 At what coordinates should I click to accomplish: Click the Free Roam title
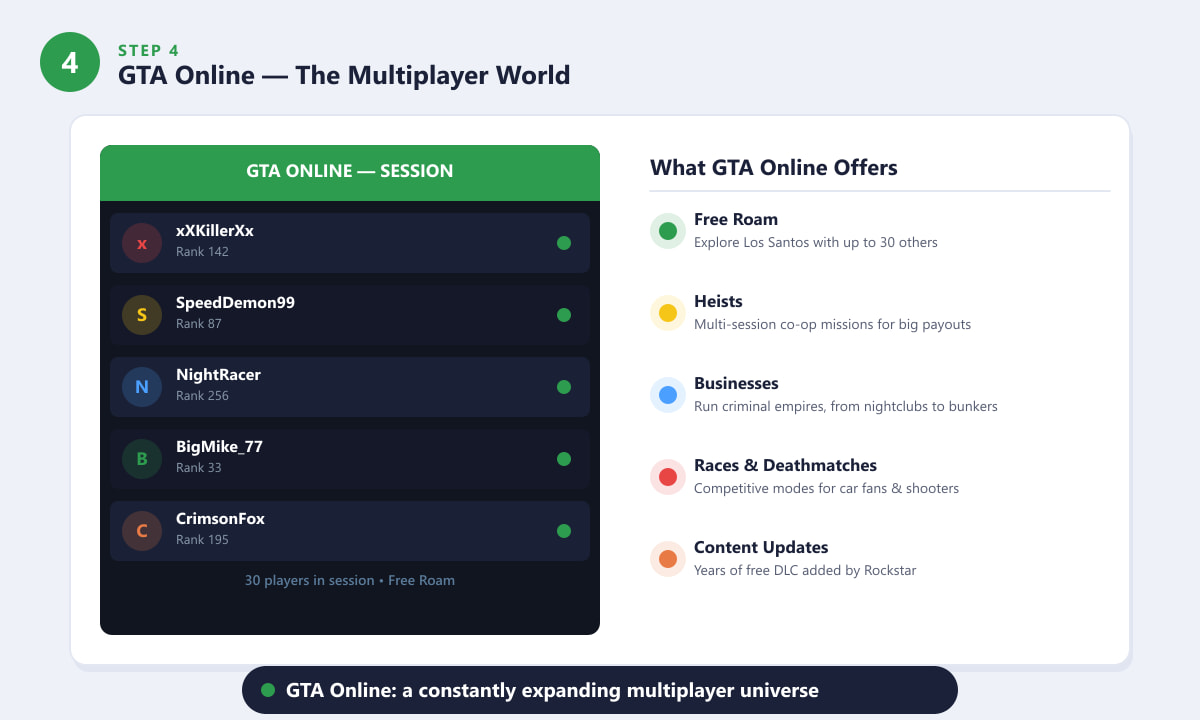click(736, 220)
